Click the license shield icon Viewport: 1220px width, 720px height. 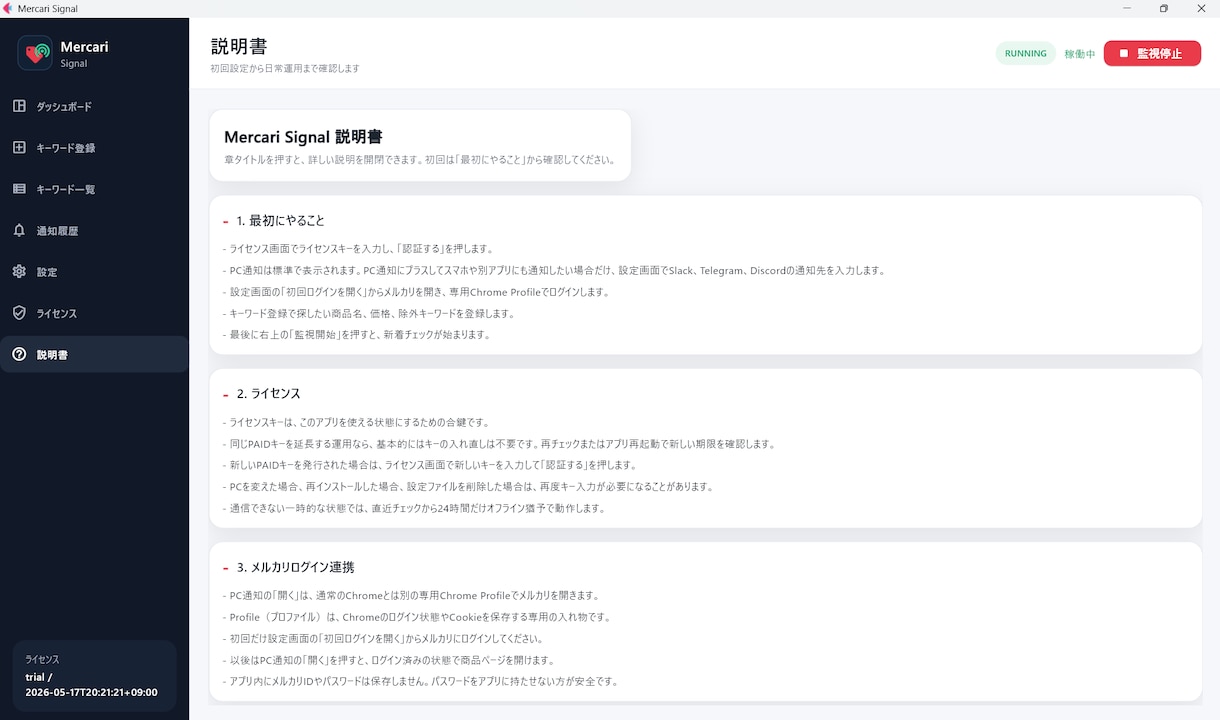[19, 313]
